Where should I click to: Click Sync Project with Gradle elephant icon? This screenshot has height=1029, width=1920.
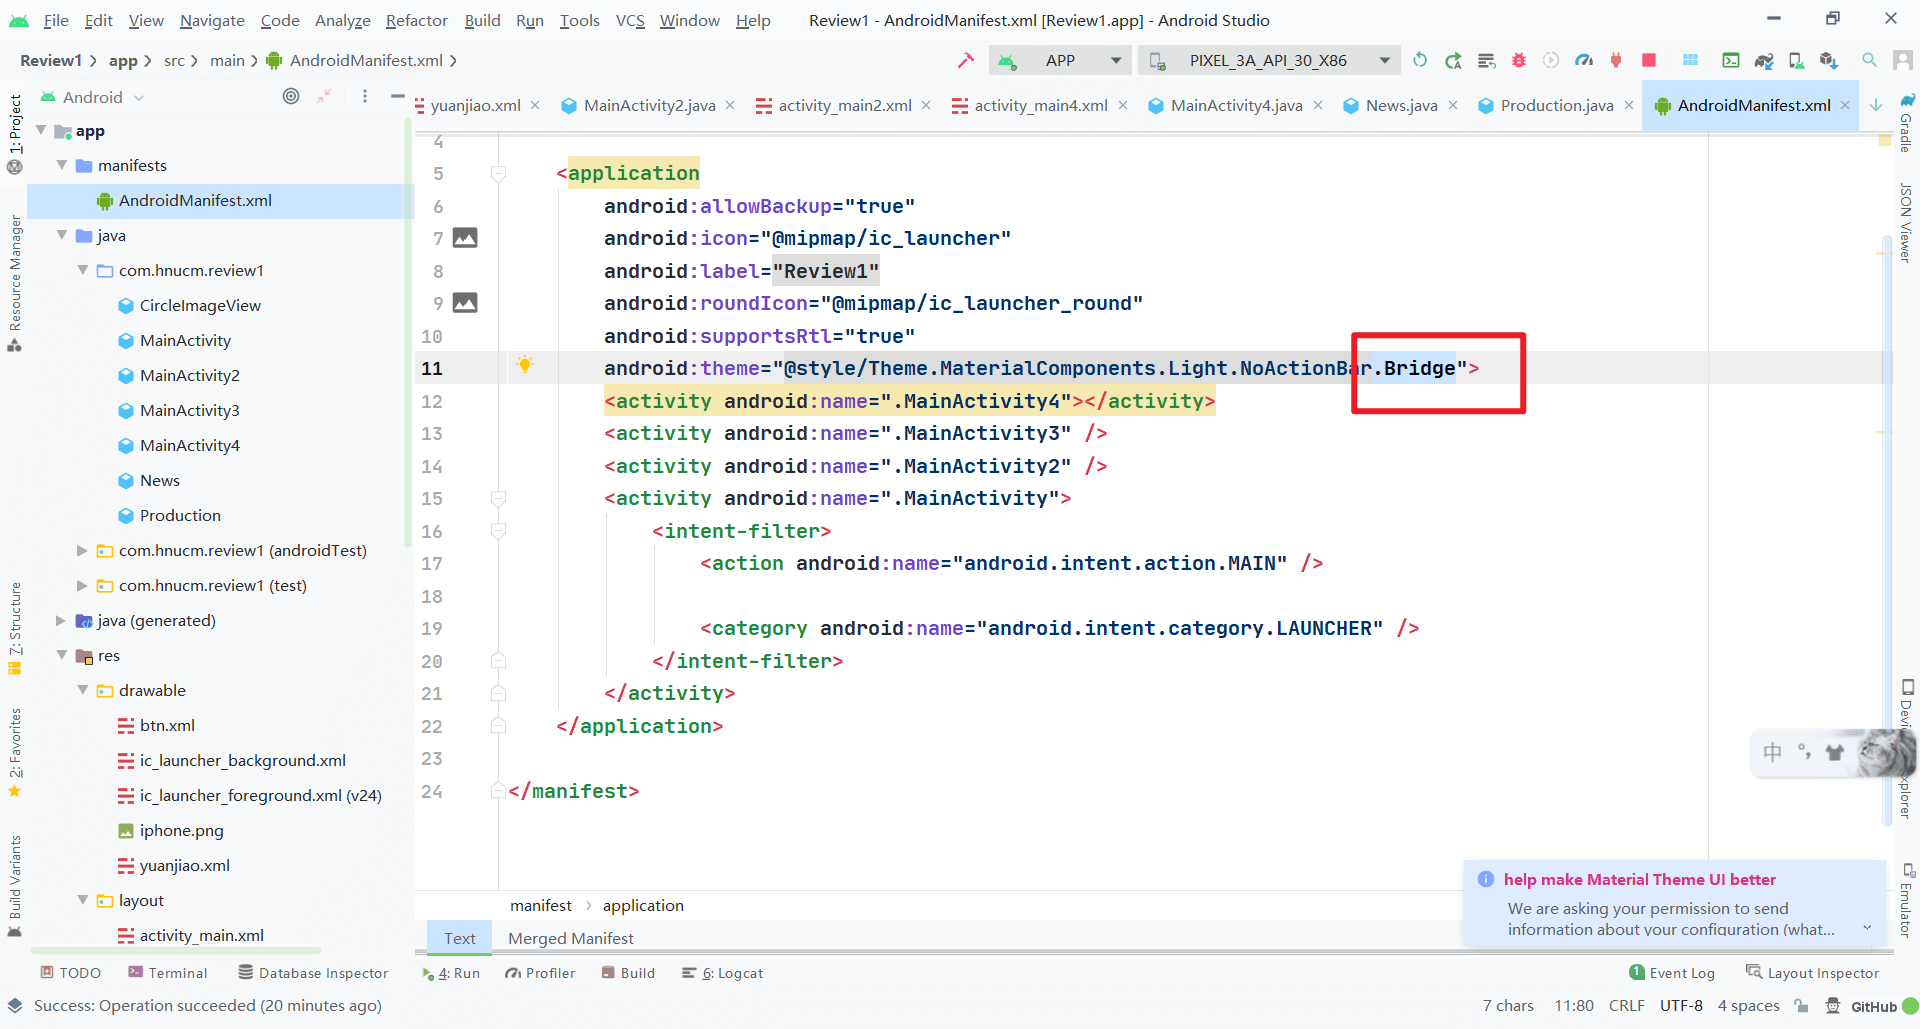pos(1764,61)
